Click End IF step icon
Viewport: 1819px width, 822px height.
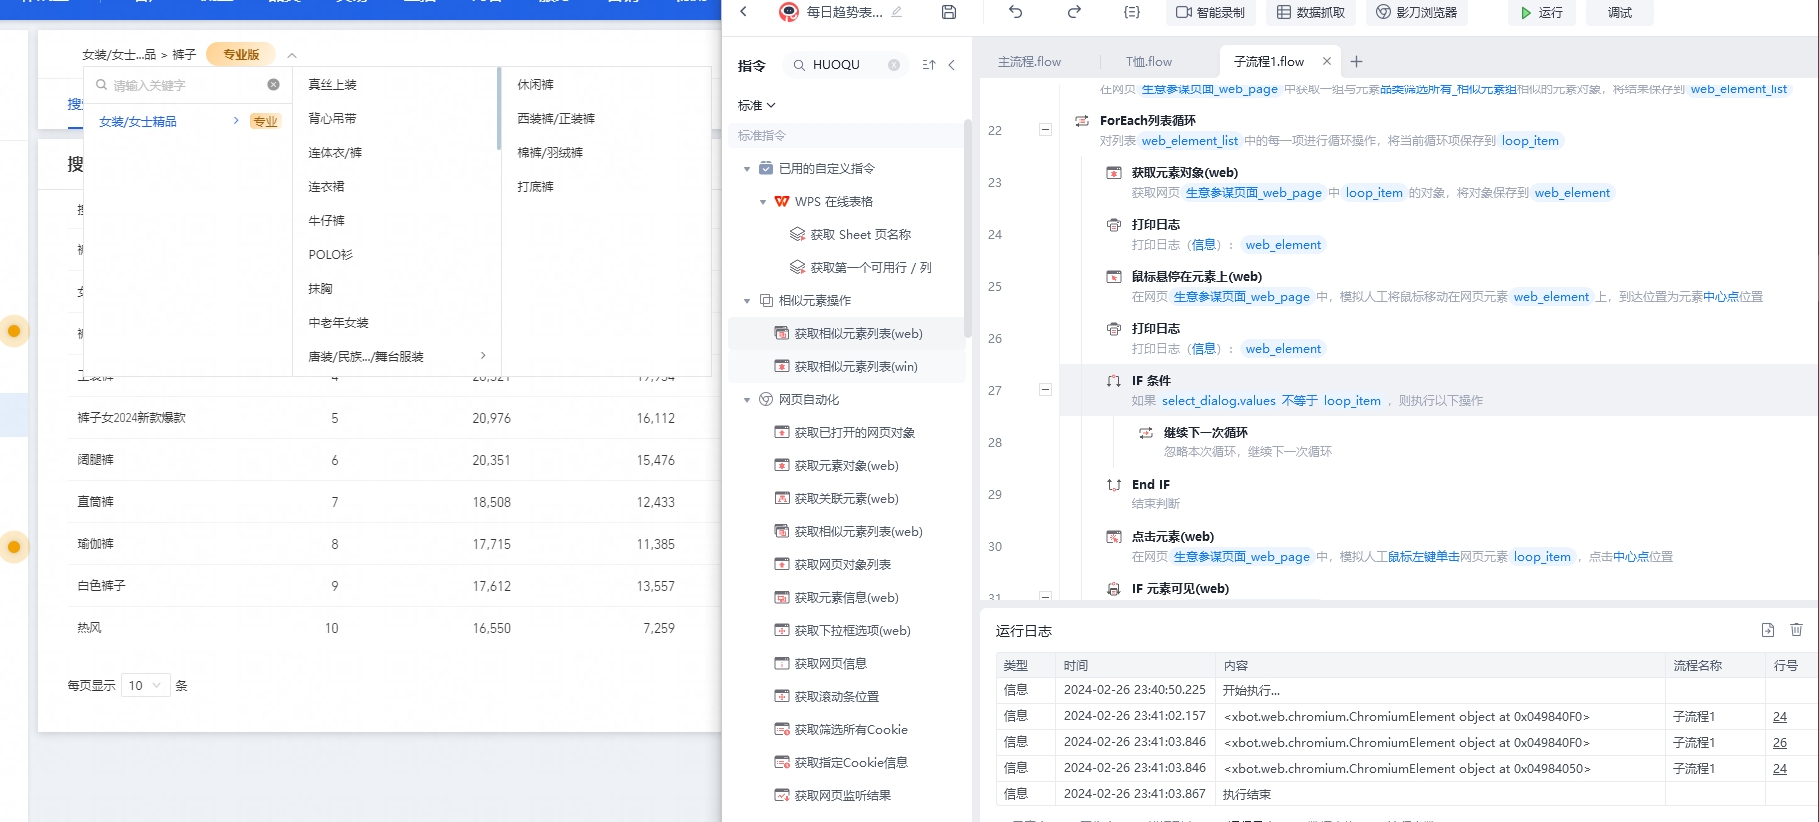click(1114, 485)
